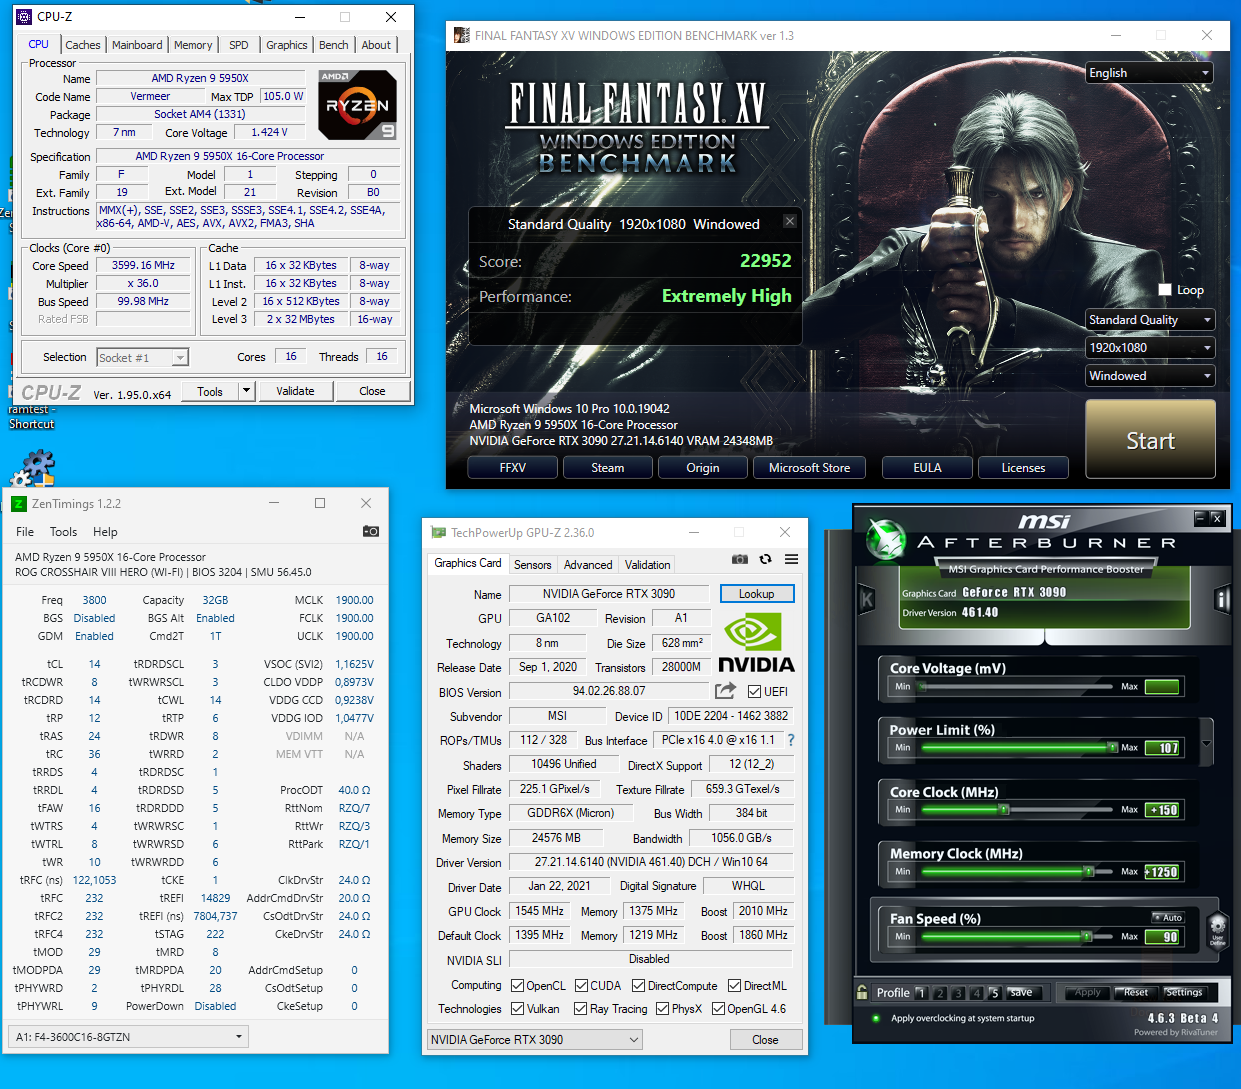1241x1089 pixels.
Task: Click the Memory Clock slider handle
Action: 1088,872
